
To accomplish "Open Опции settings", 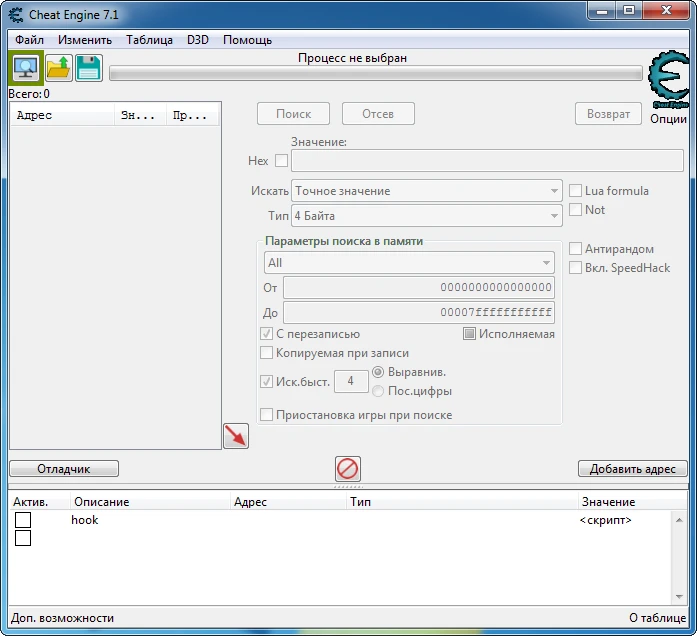I will 669,119.
